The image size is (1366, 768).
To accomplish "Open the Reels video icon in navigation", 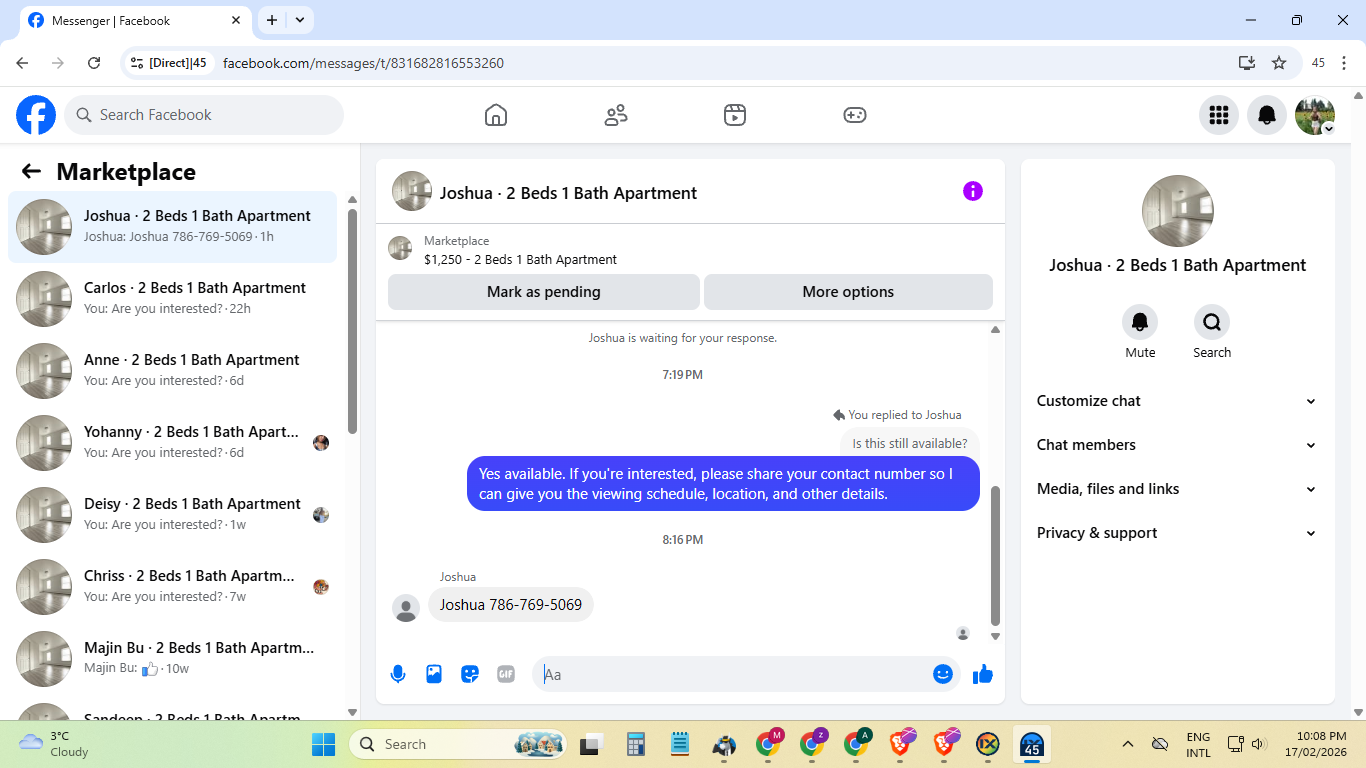I will click(735, 115).
